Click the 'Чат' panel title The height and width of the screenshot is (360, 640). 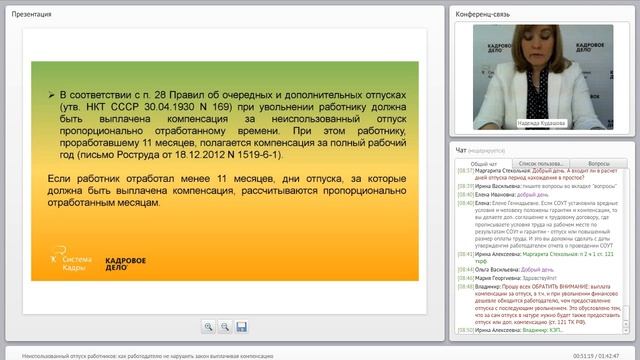(461, 150)
